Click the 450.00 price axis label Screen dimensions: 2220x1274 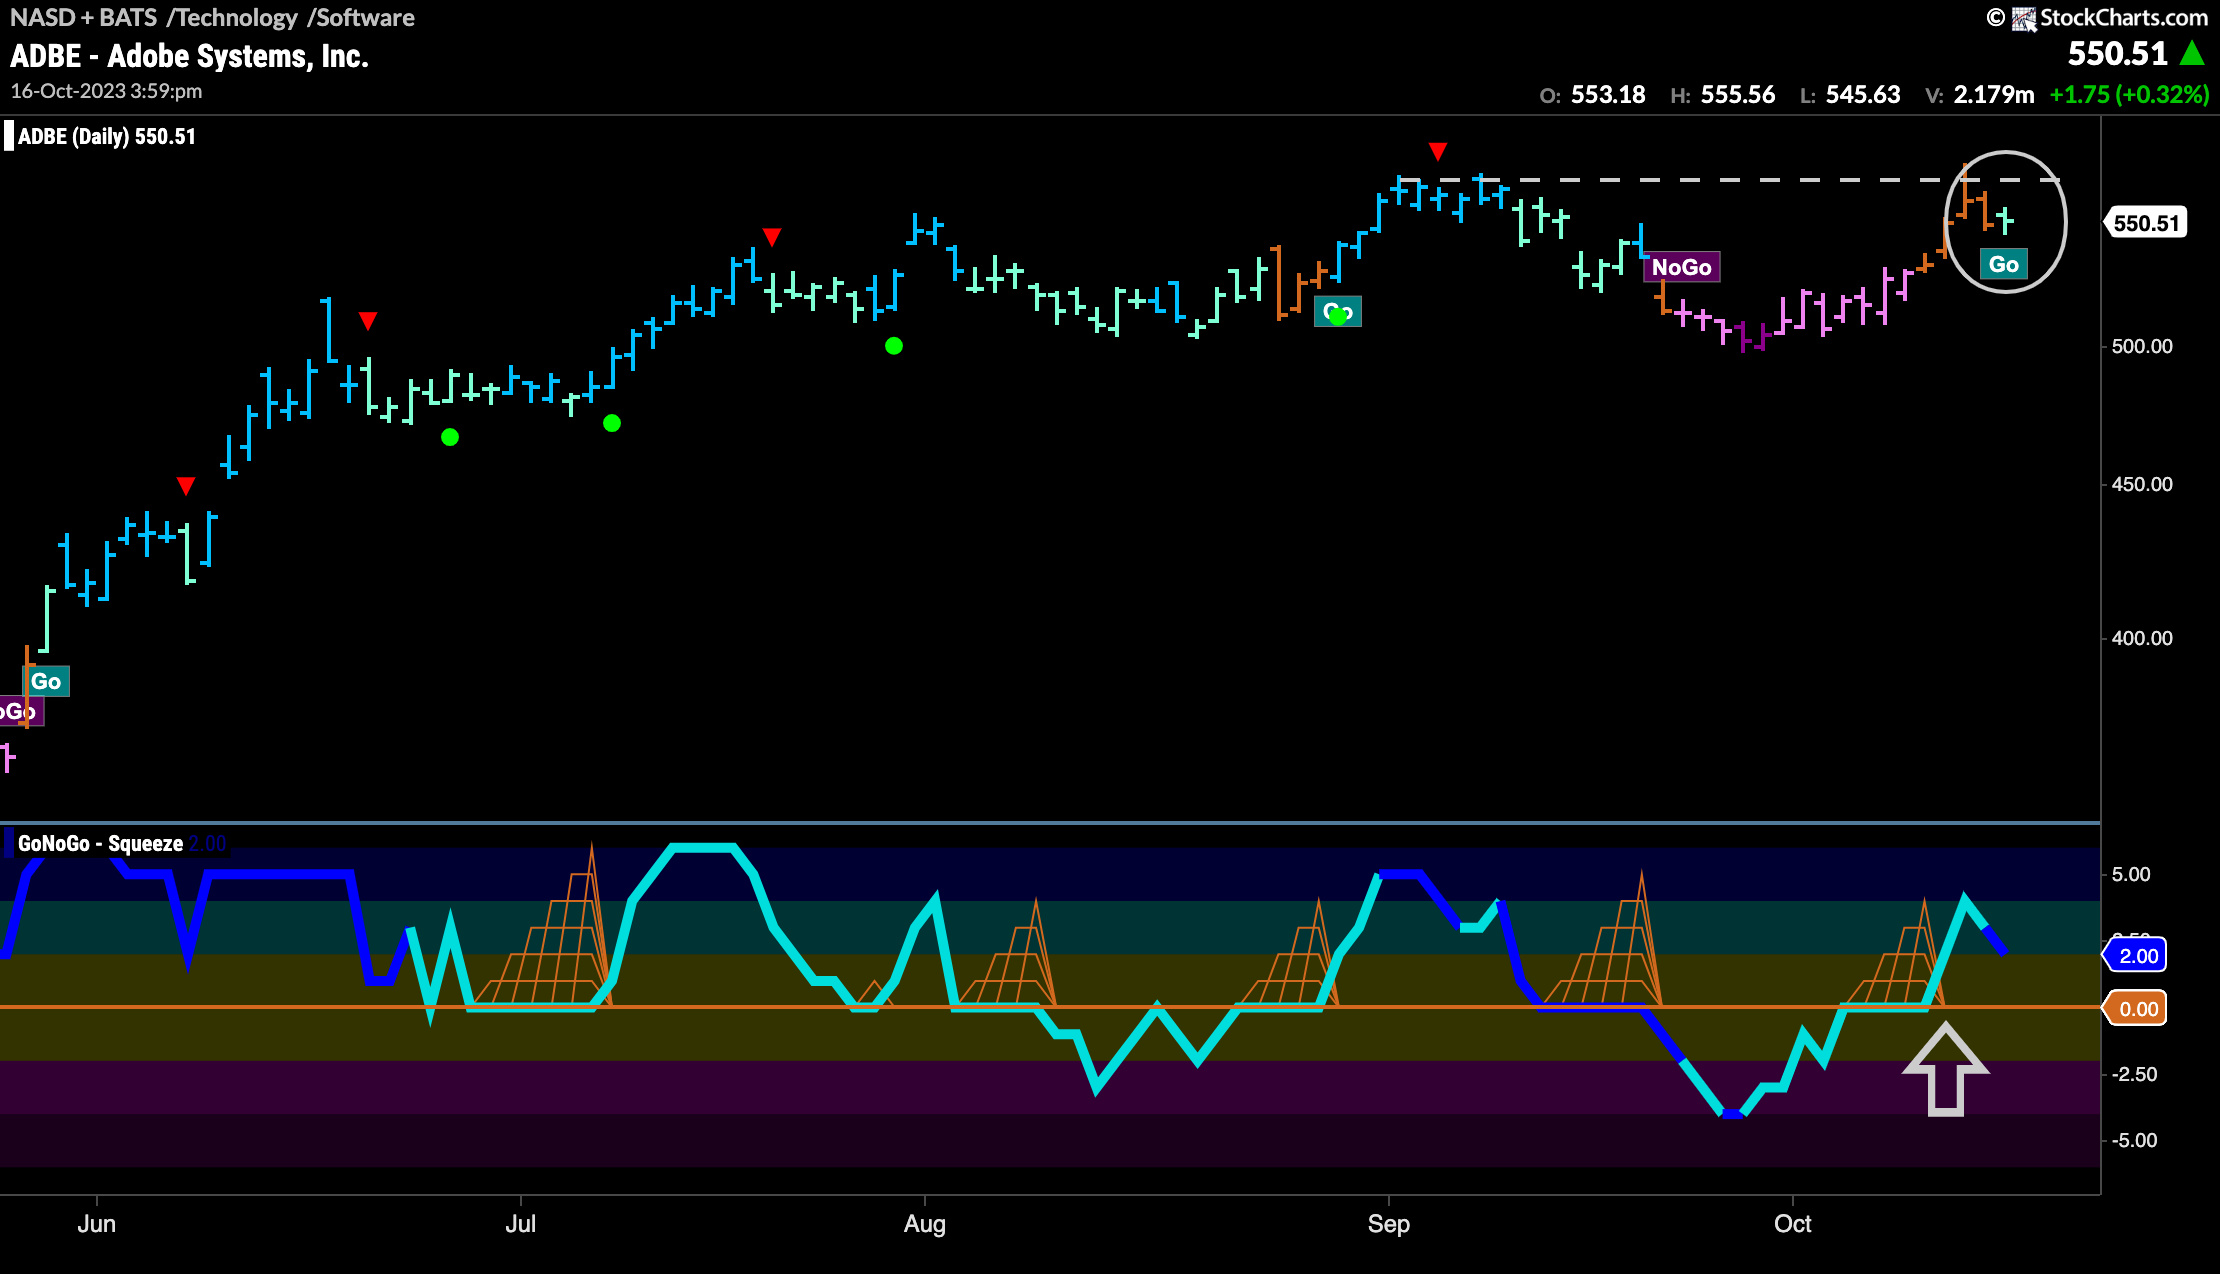point(2141,485)
